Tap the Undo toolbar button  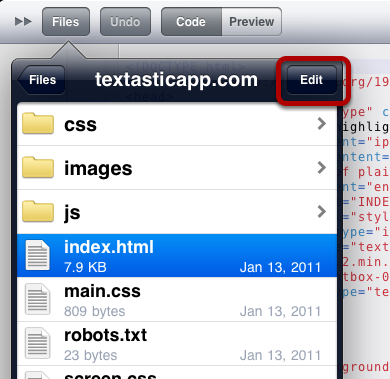[x=125, y=22]
